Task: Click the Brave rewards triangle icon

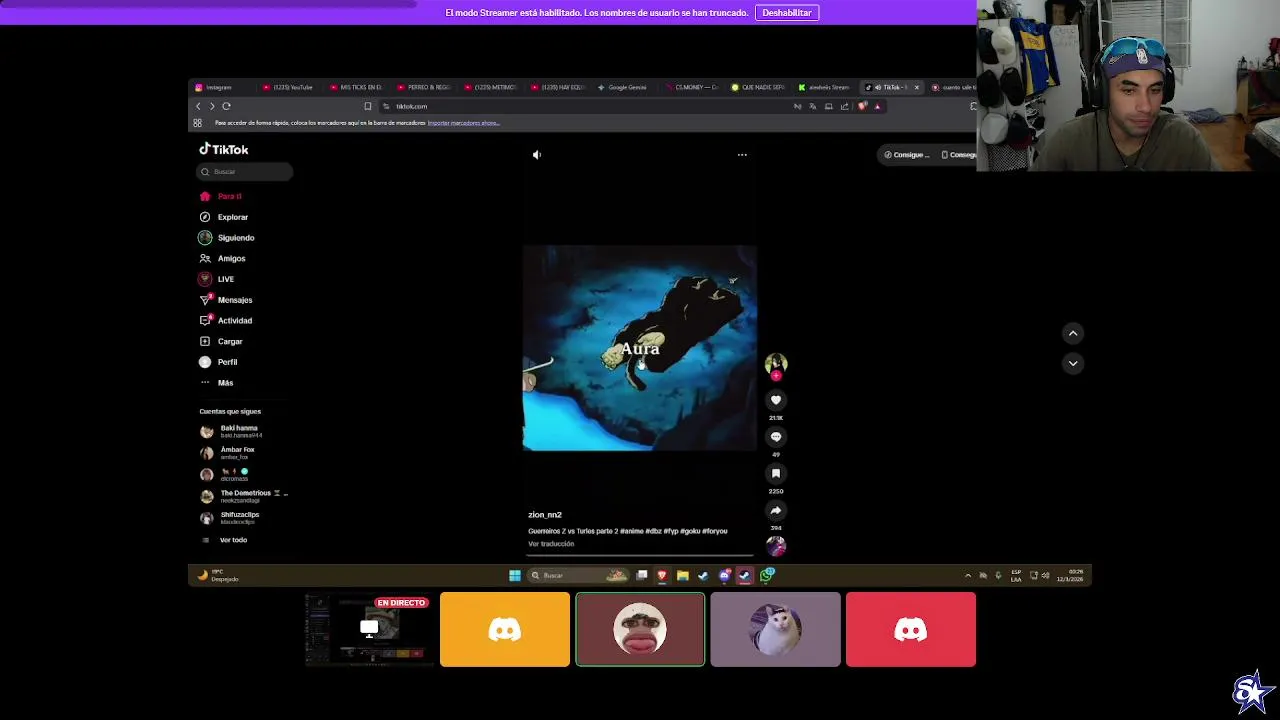Action: tap(878, 106)
